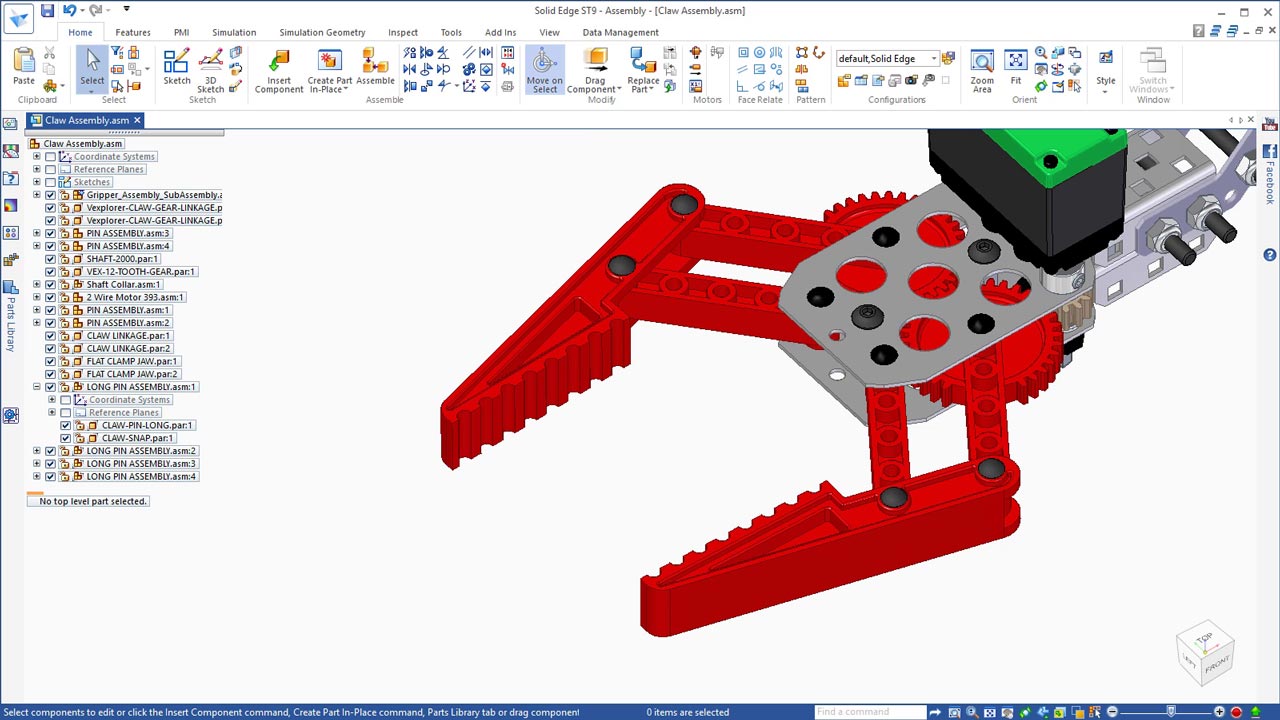
Task: Open the Style button menu
Action: [x=1105, y=70]
